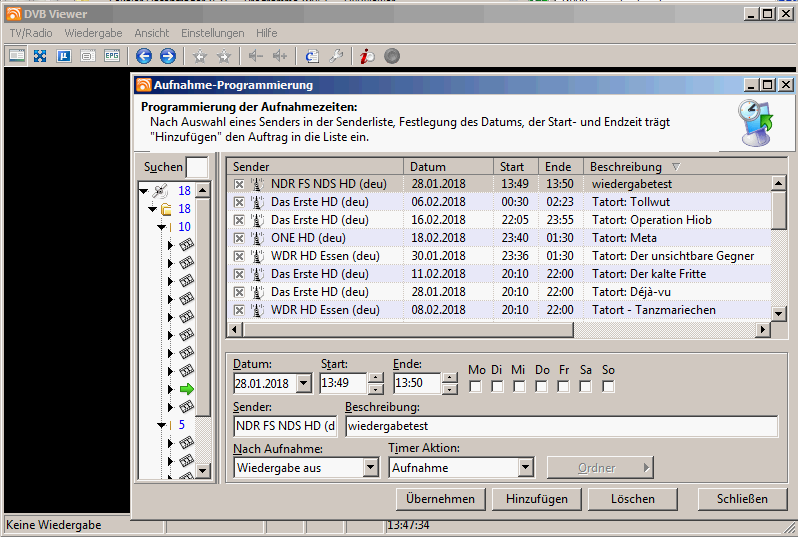Enable the Mi weekday checkbox
The width and height of the screenshot is (798, 537).
coord(519,387)
